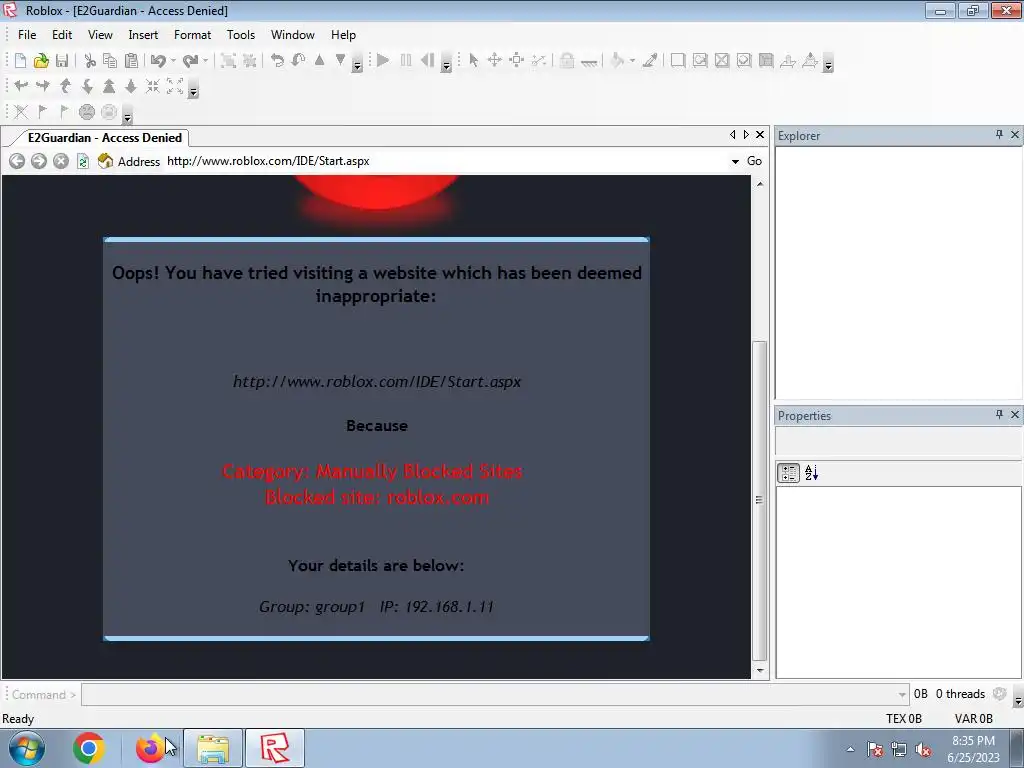
Task: Toggle Categorized view in Properties panel
Action: point(788,473)
